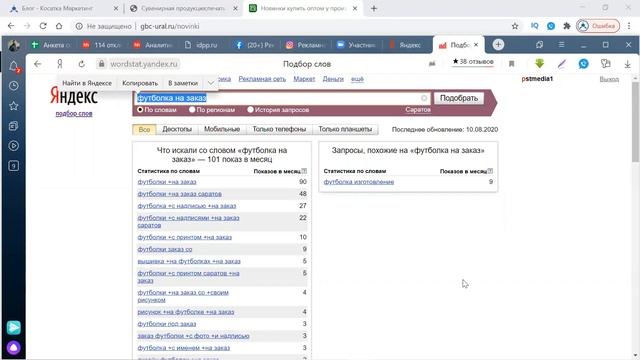
Task: Click the Chrome profile 'Ошибка' button
Action: click(598, 26)
